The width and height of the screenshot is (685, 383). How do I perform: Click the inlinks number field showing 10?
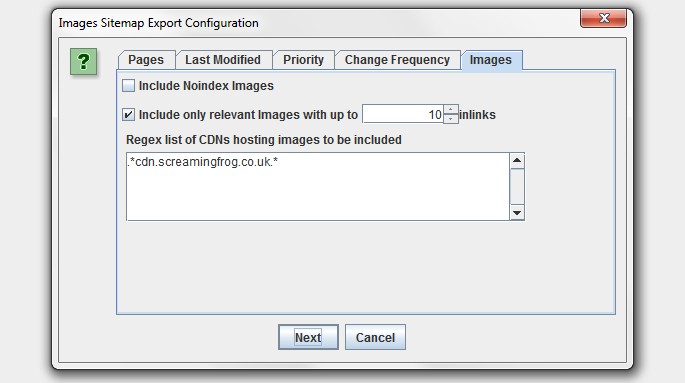click(x=403, y=114)
